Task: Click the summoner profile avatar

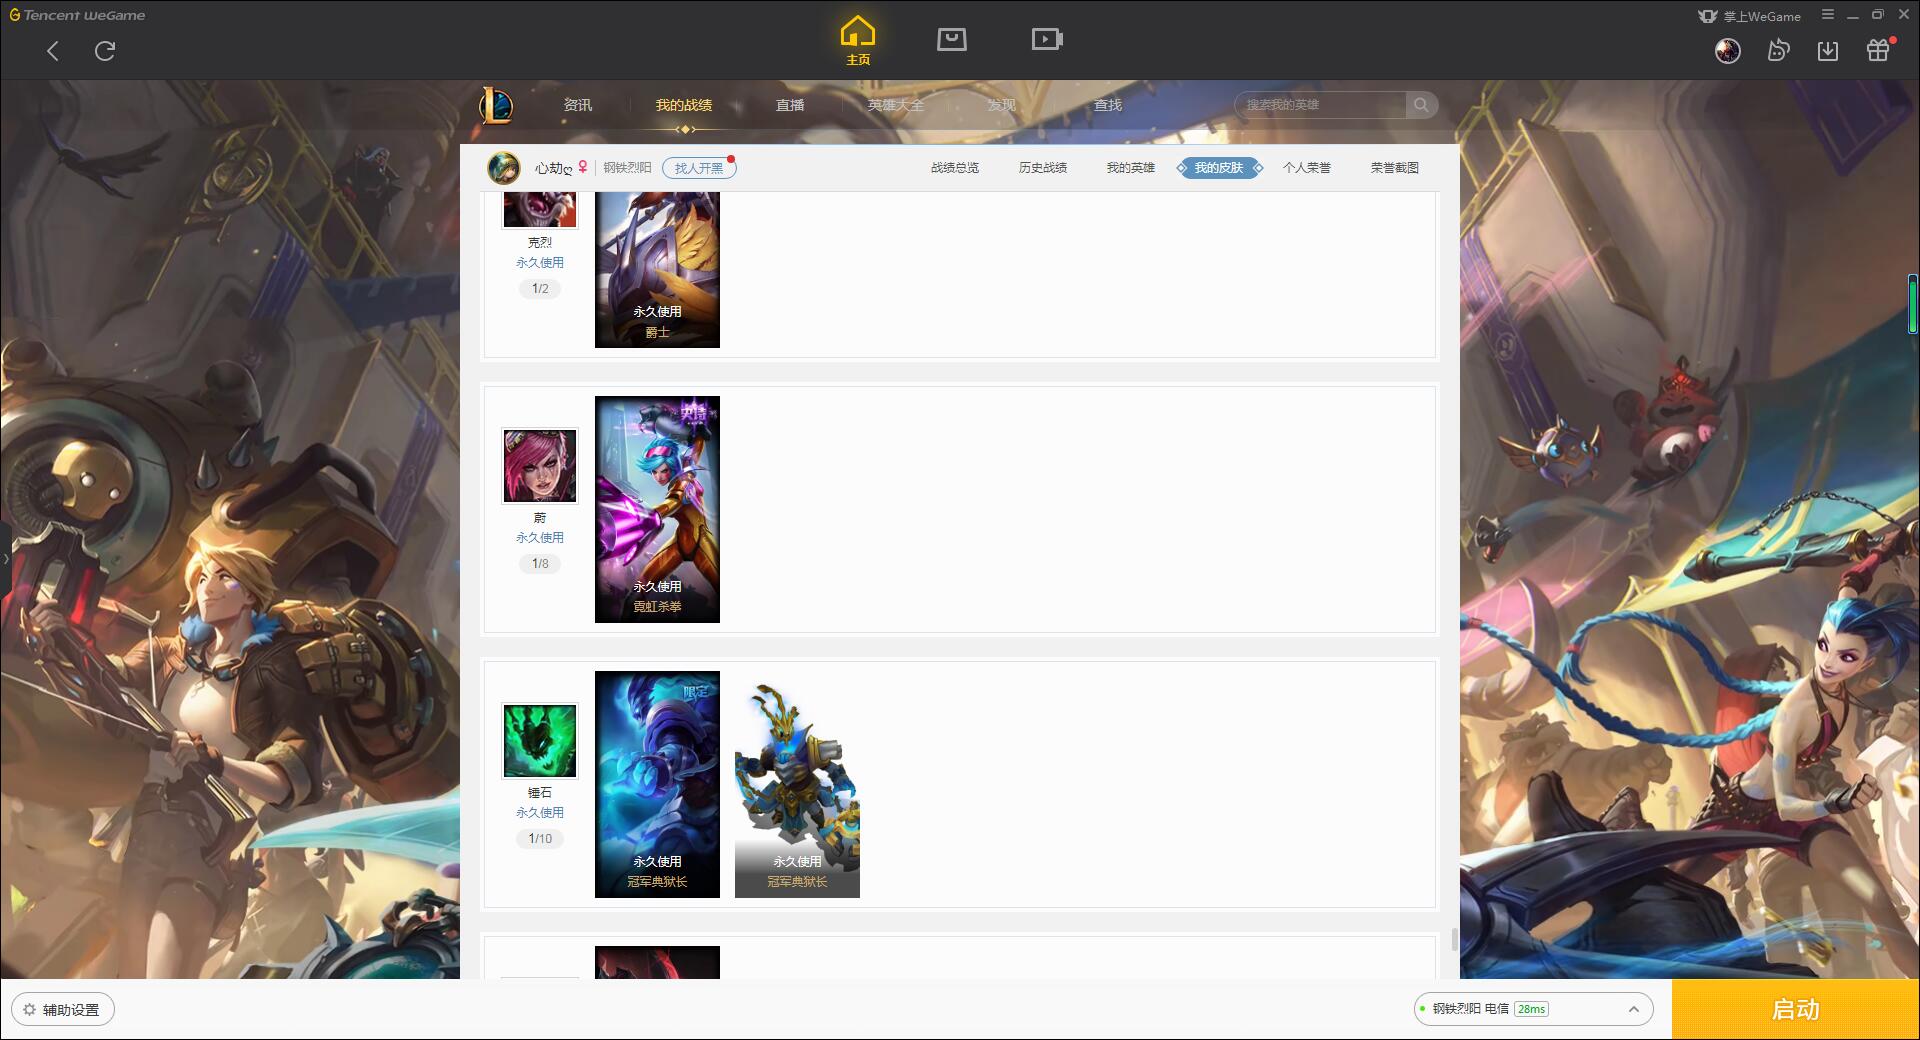Action: 504,168
